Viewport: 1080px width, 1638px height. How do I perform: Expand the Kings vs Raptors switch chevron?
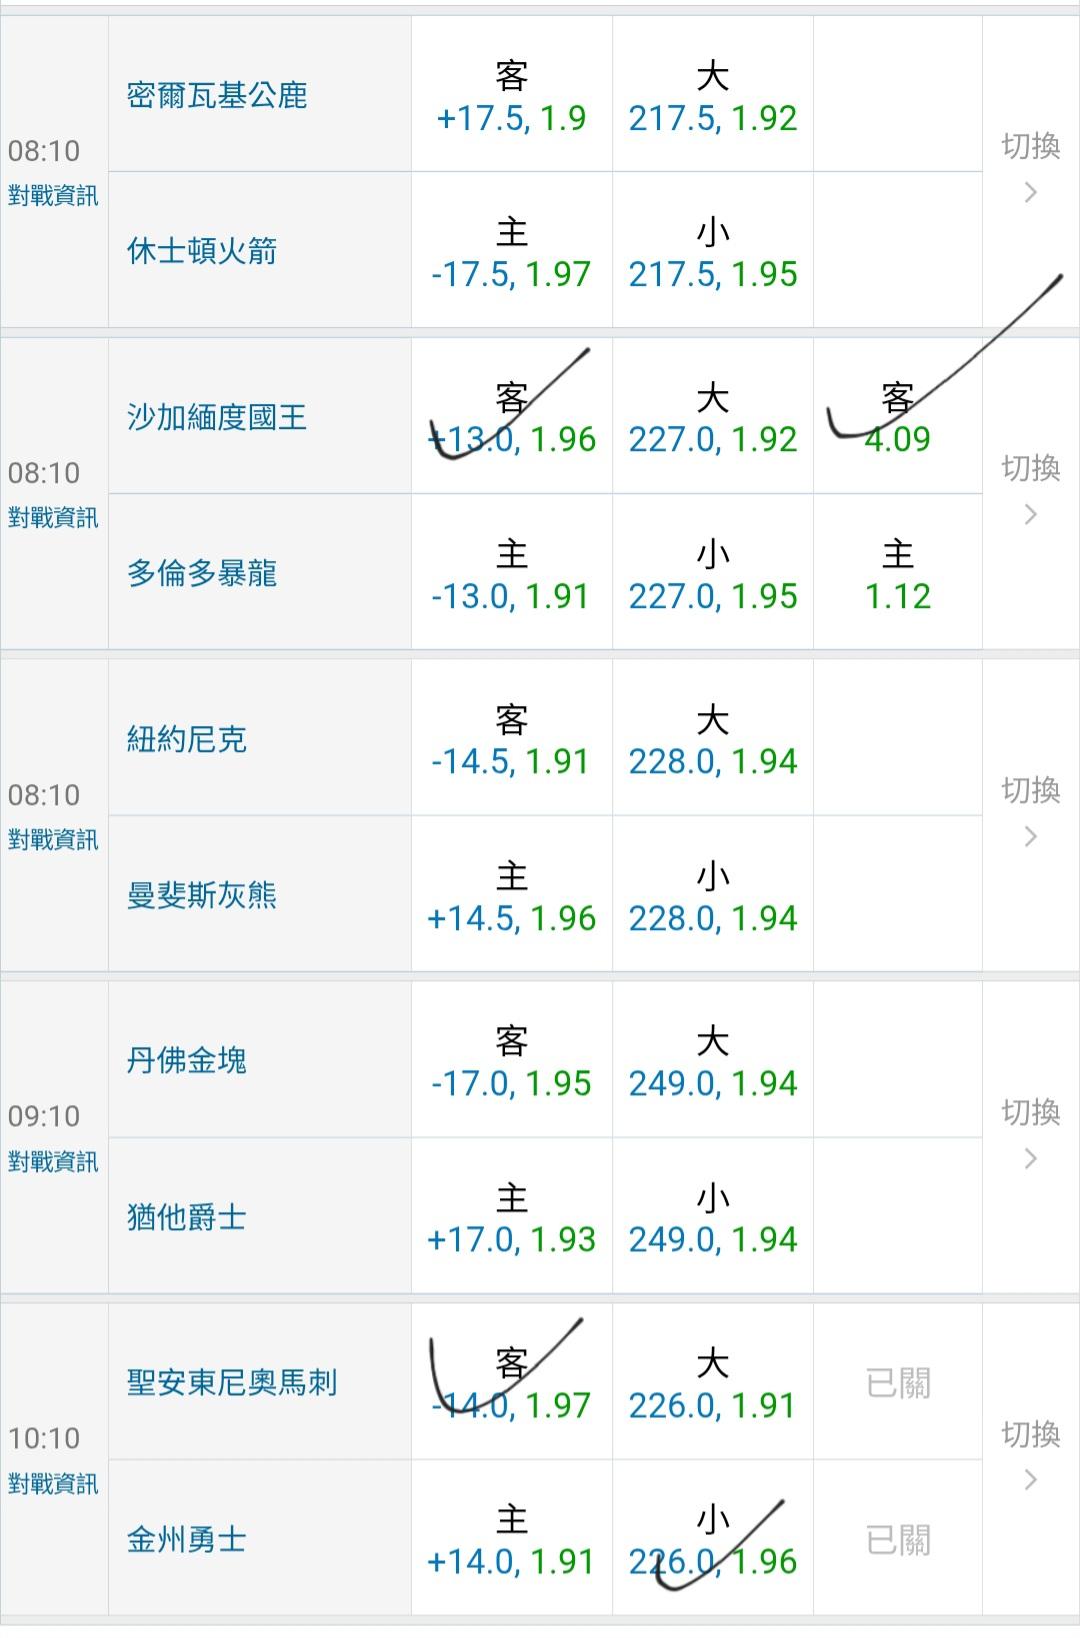click(1031, 515)
